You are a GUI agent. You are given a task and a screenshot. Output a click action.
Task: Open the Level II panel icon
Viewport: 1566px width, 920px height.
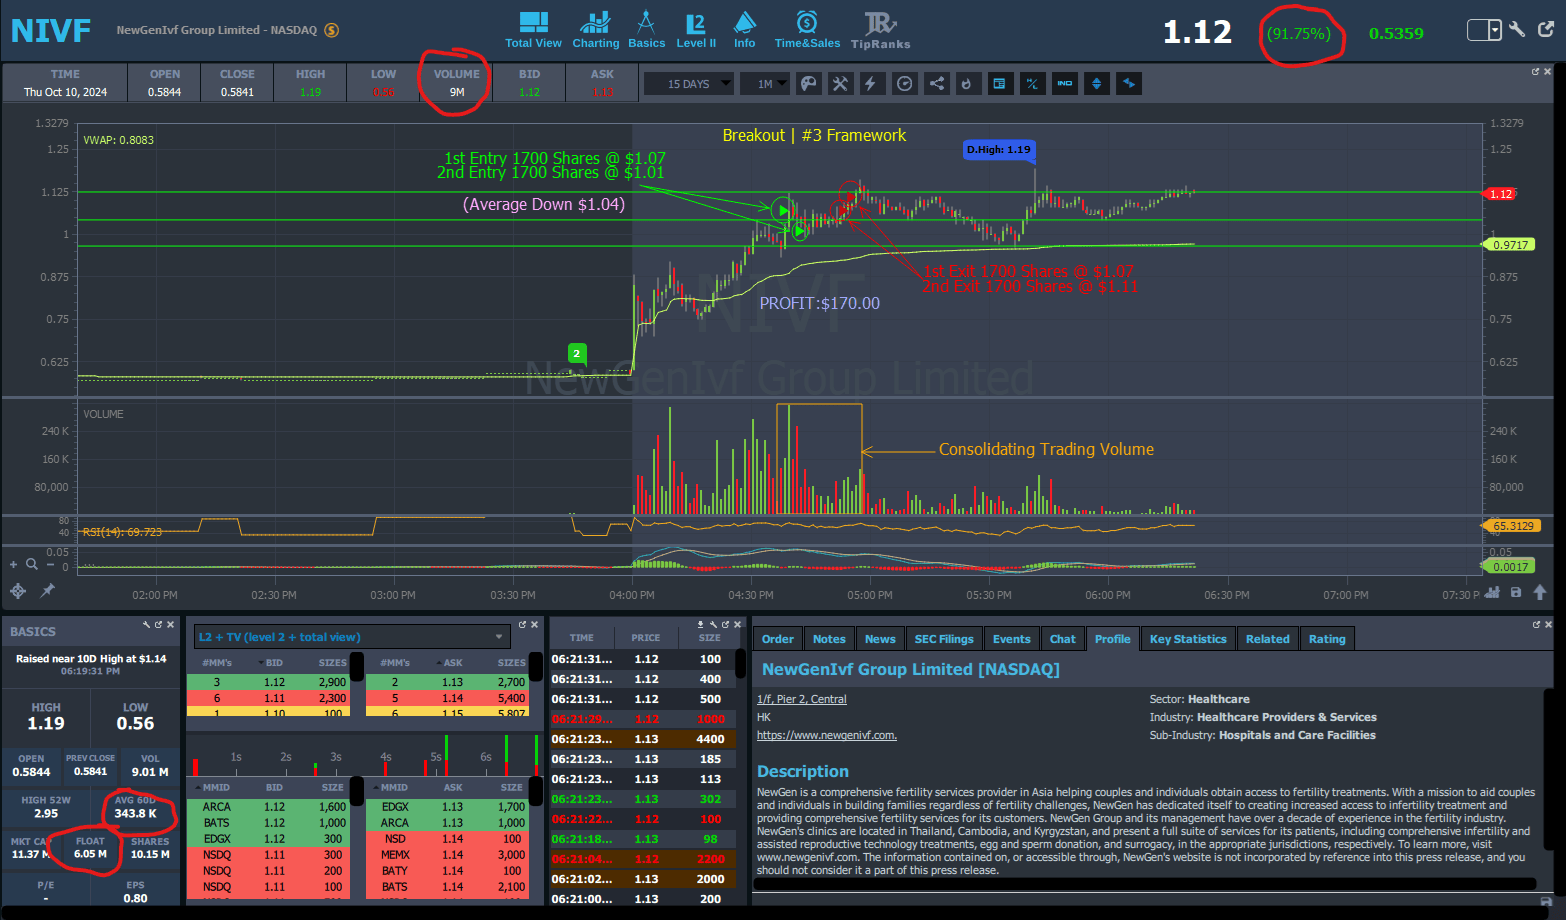[697, 28]
